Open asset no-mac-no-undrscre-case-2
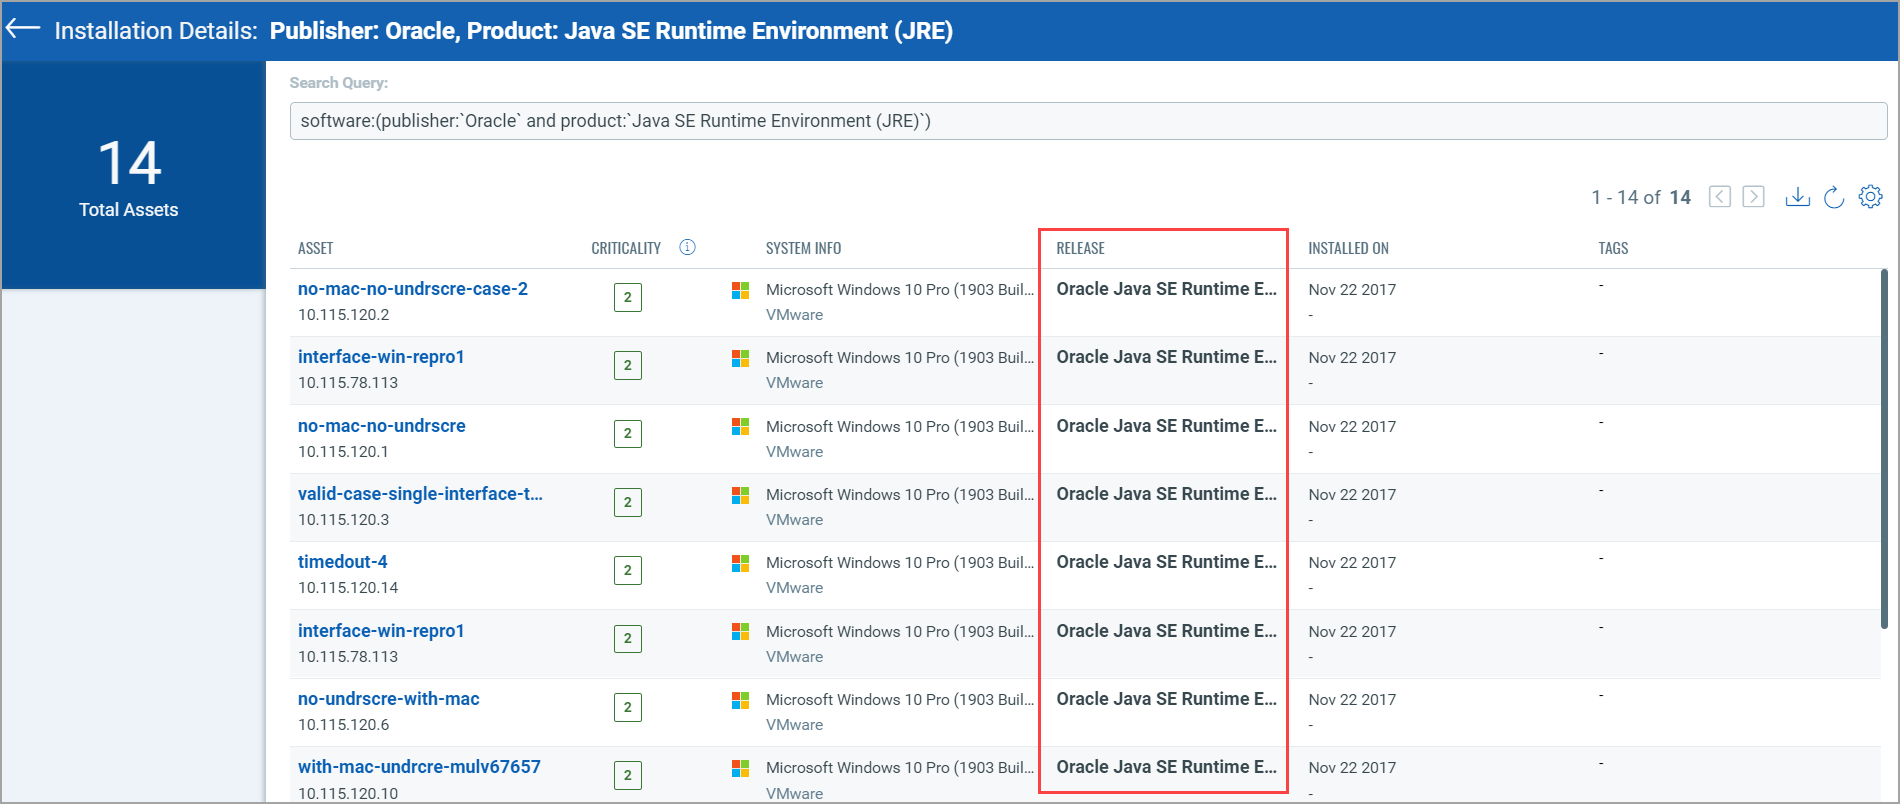The width and height of the screenshot is (1900, 804). pyautogui.click(x=413, y=289)
